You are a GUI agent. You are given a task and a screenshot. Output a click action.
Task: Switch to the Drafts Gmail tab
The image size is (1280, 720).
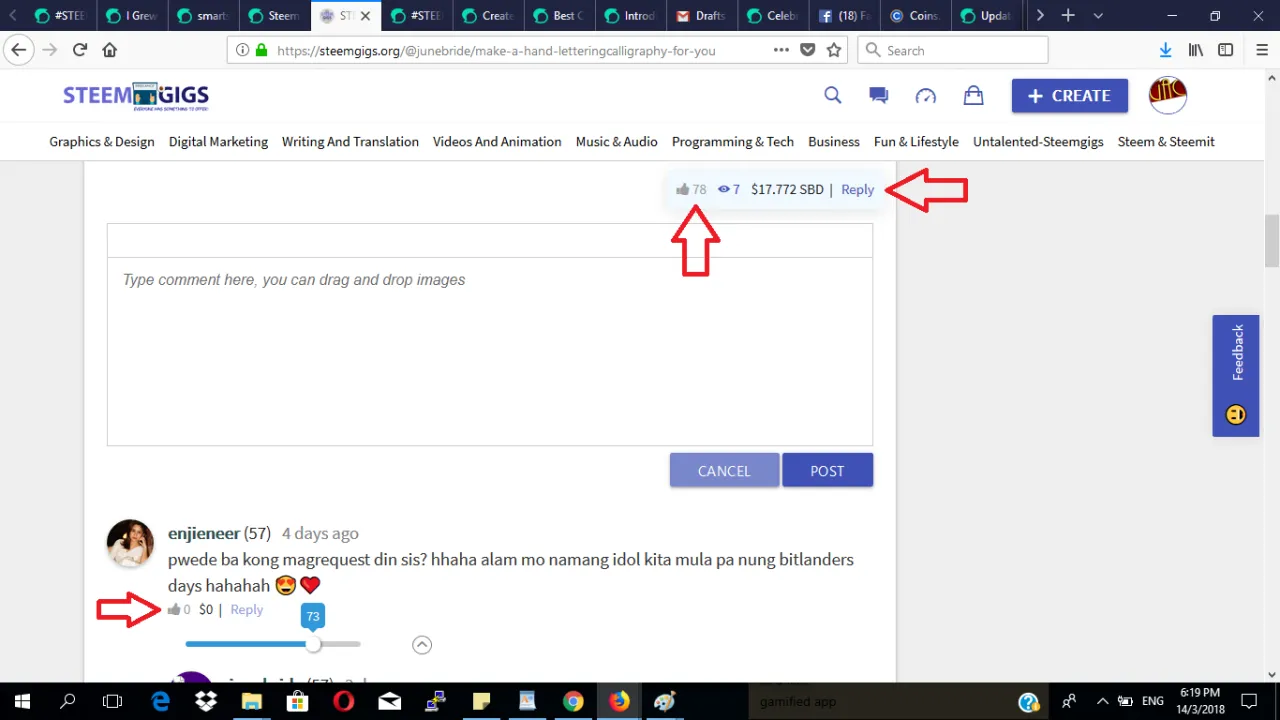coord(701,16)
